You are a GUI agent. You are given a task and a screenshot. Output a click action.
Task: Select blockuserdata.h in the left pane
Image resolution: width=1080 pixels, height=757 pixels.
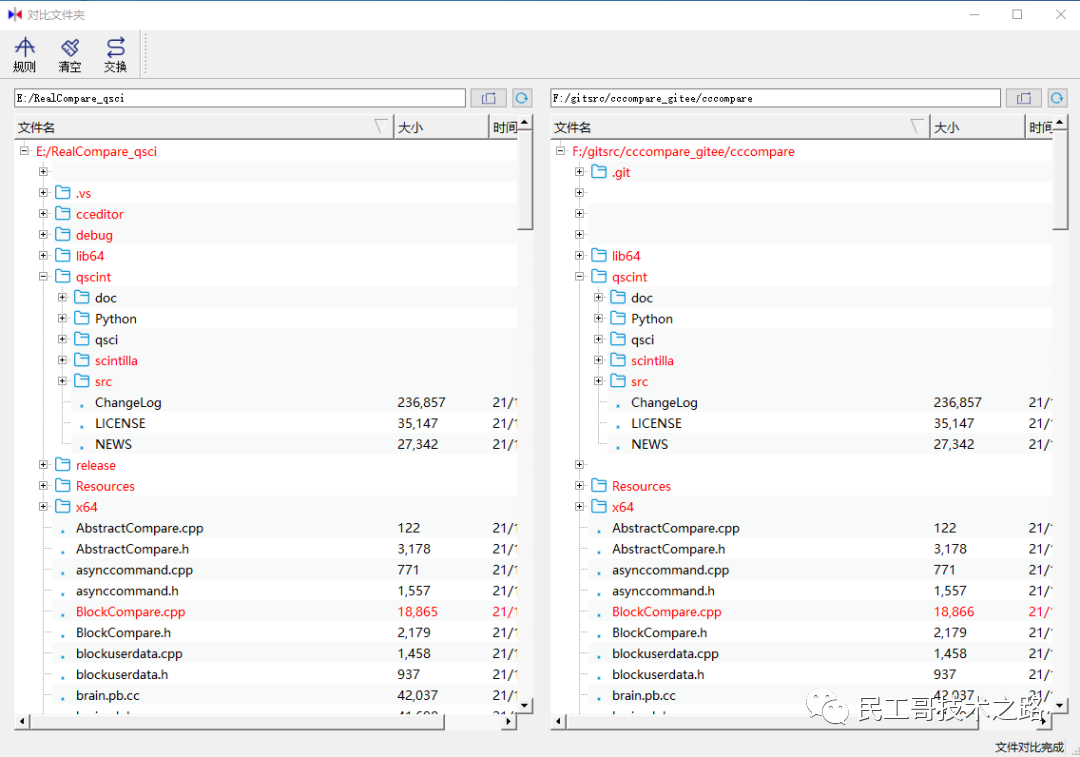(122, 674)
